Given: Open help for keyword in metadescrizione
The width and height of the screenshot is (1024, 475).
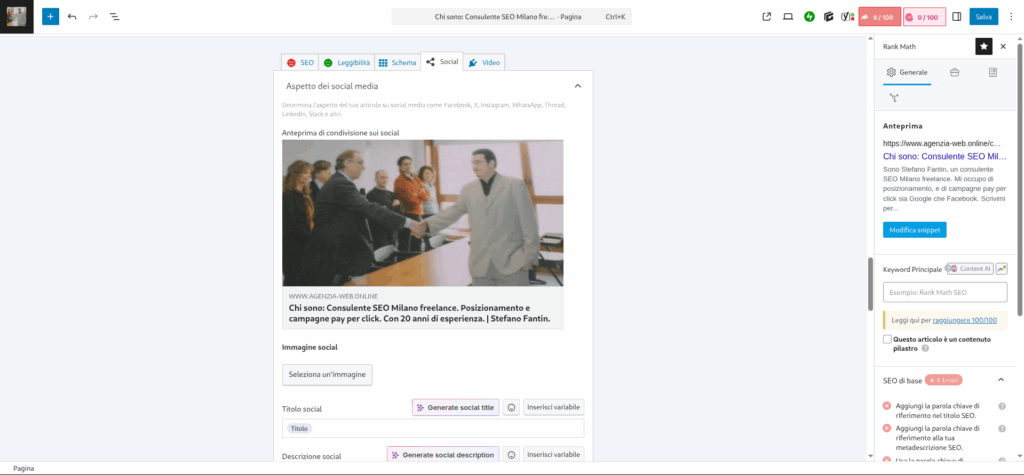Looking at the screenshot, I should pos(1002,428).
